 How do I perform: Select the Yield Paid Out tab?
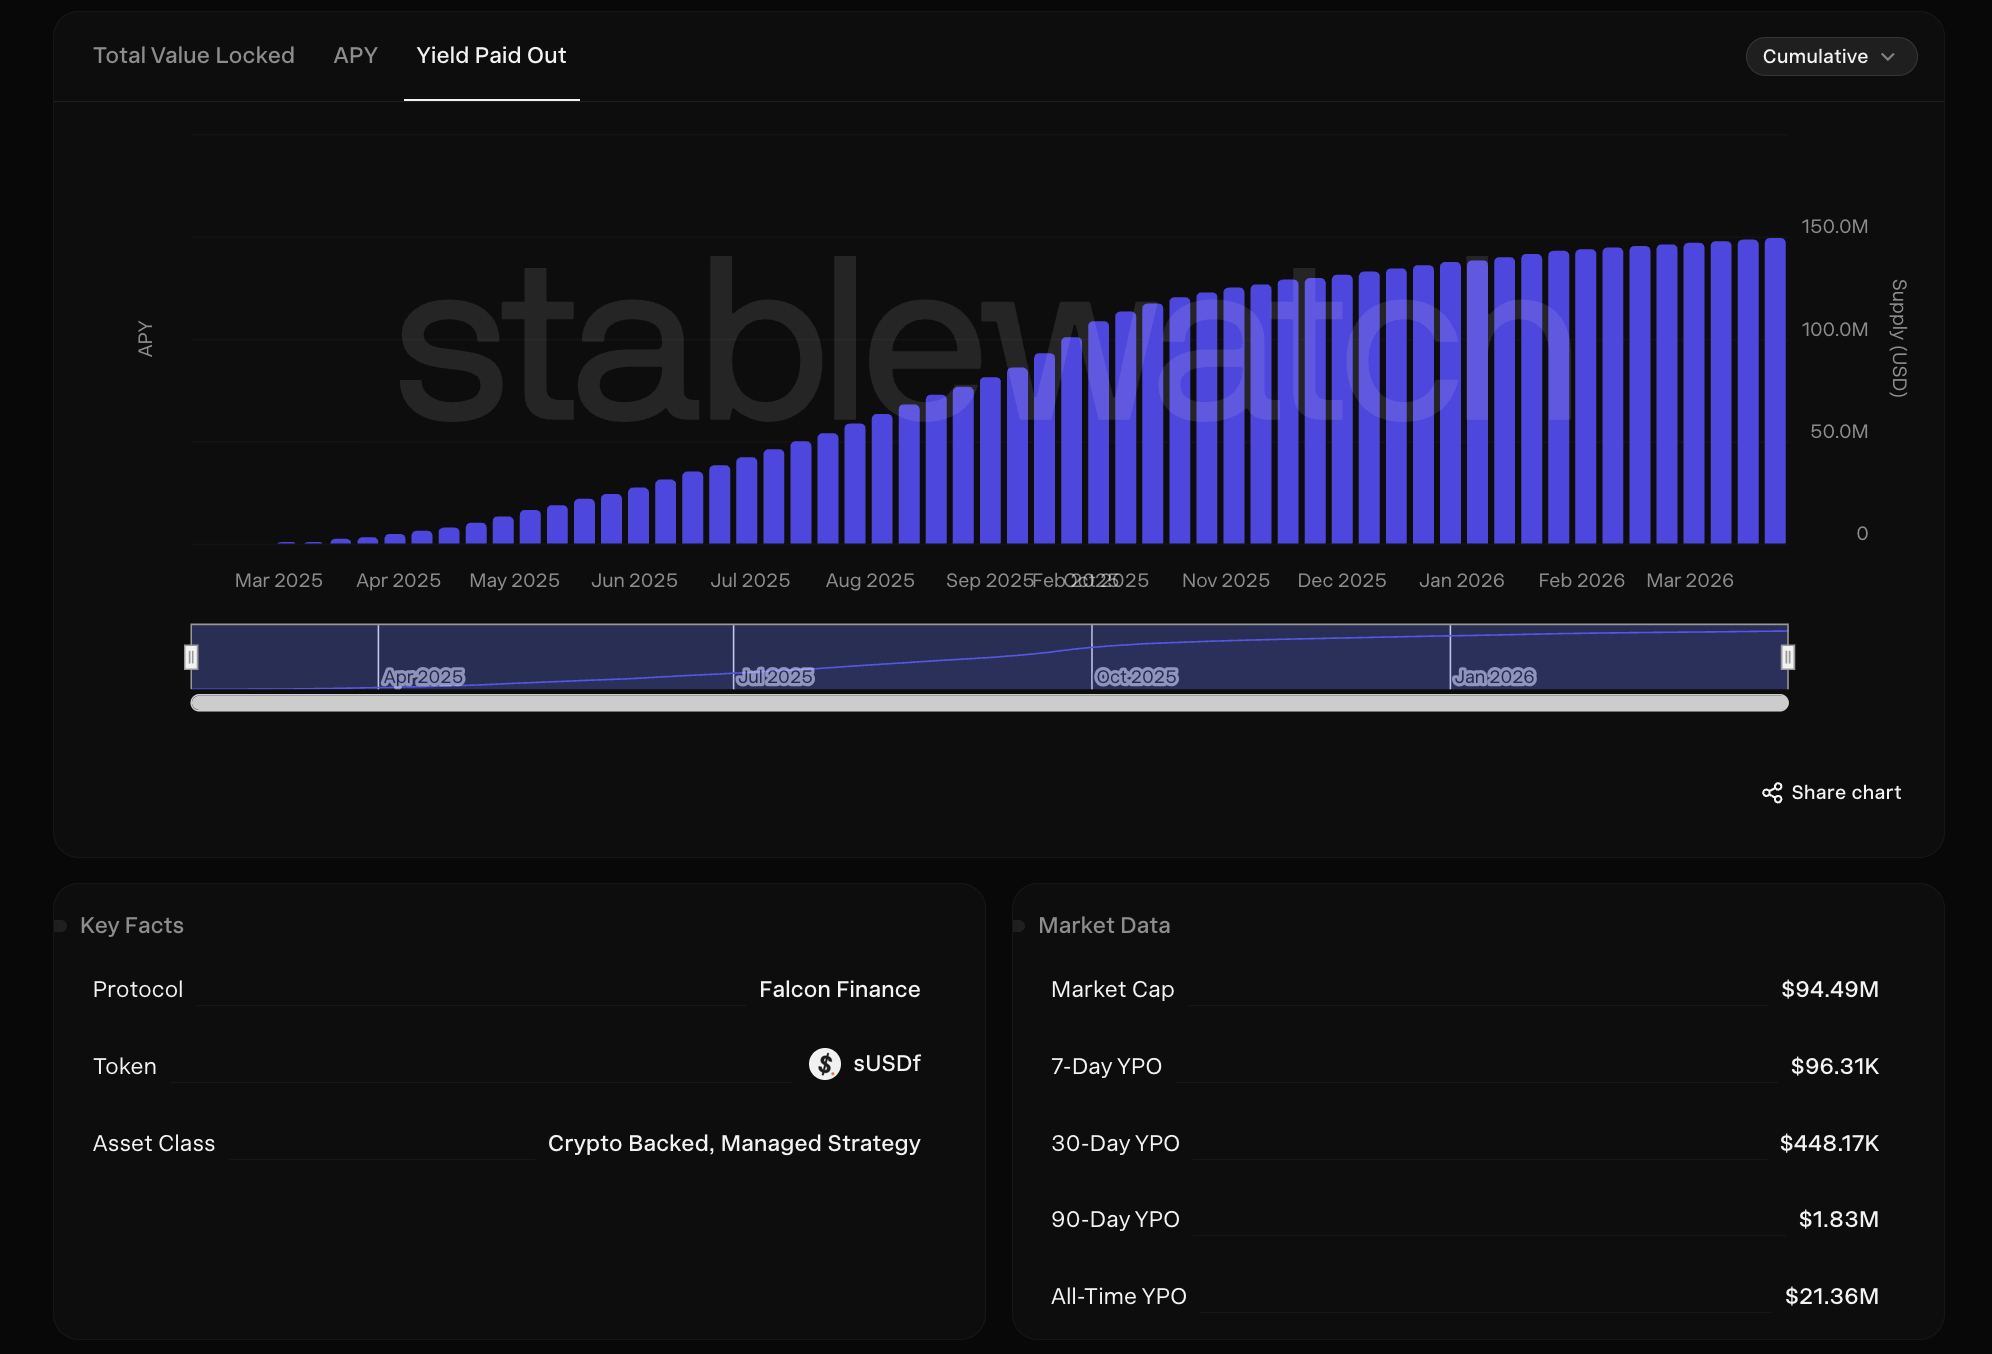(x=491, y=56)
